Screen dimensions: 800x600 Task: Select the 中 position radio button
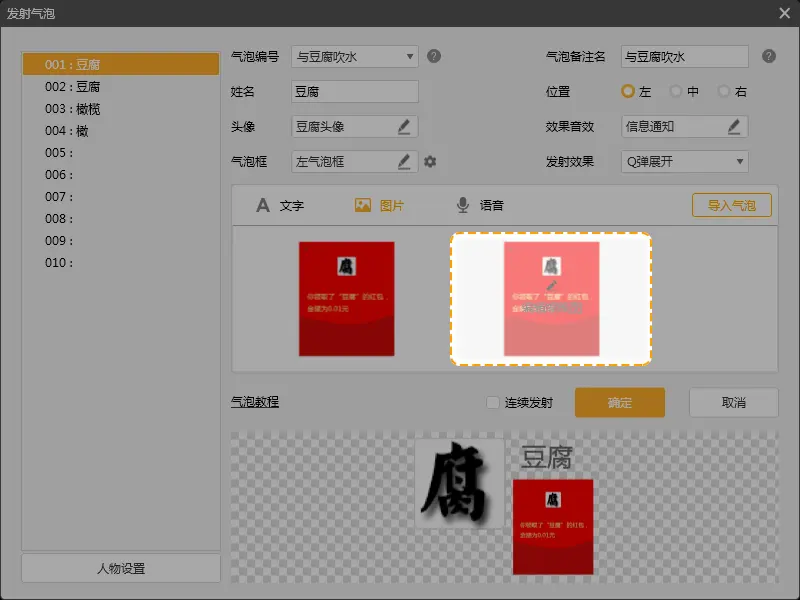click(676, 92)
